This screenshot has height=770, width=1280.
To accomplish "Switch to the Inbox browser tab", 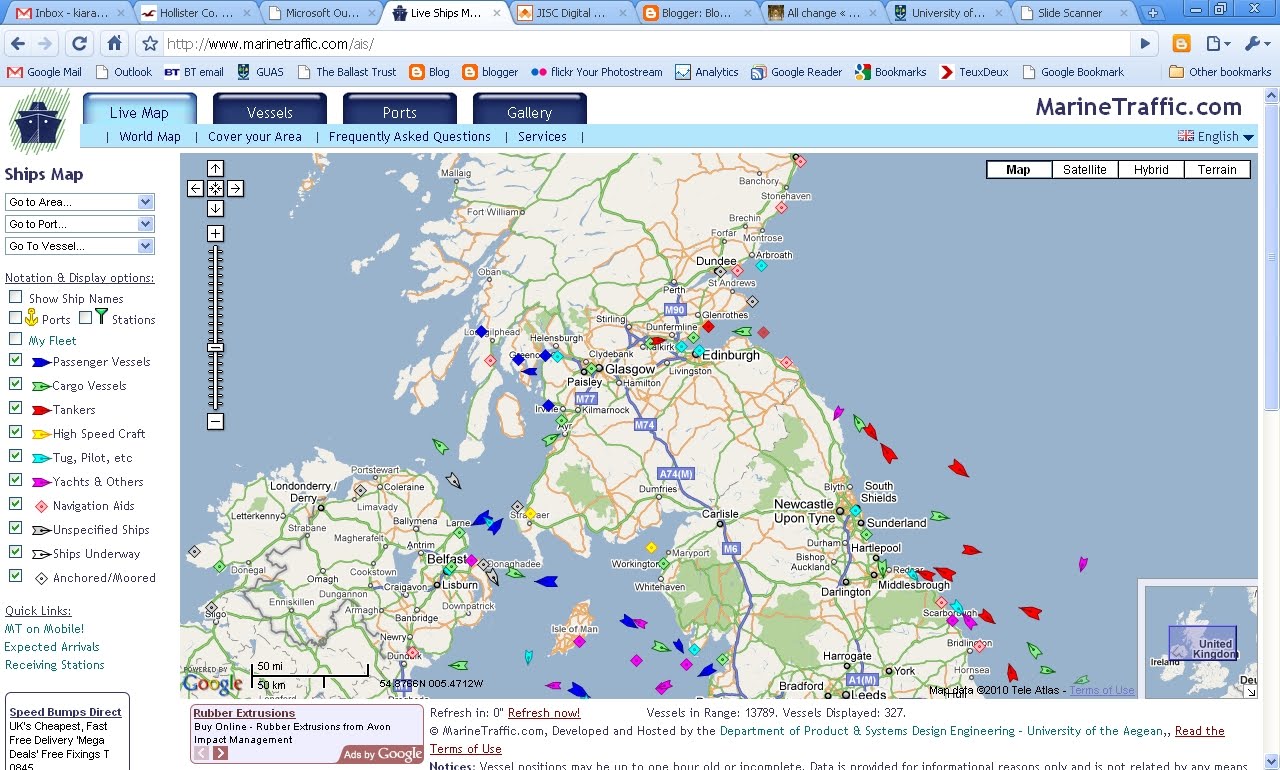I will point(68,13).
